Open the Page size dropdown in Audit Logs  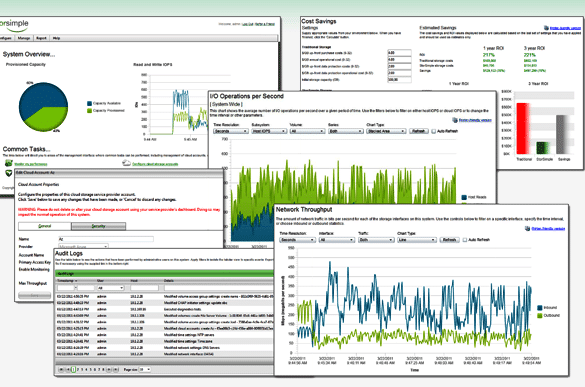coord(145,369)
